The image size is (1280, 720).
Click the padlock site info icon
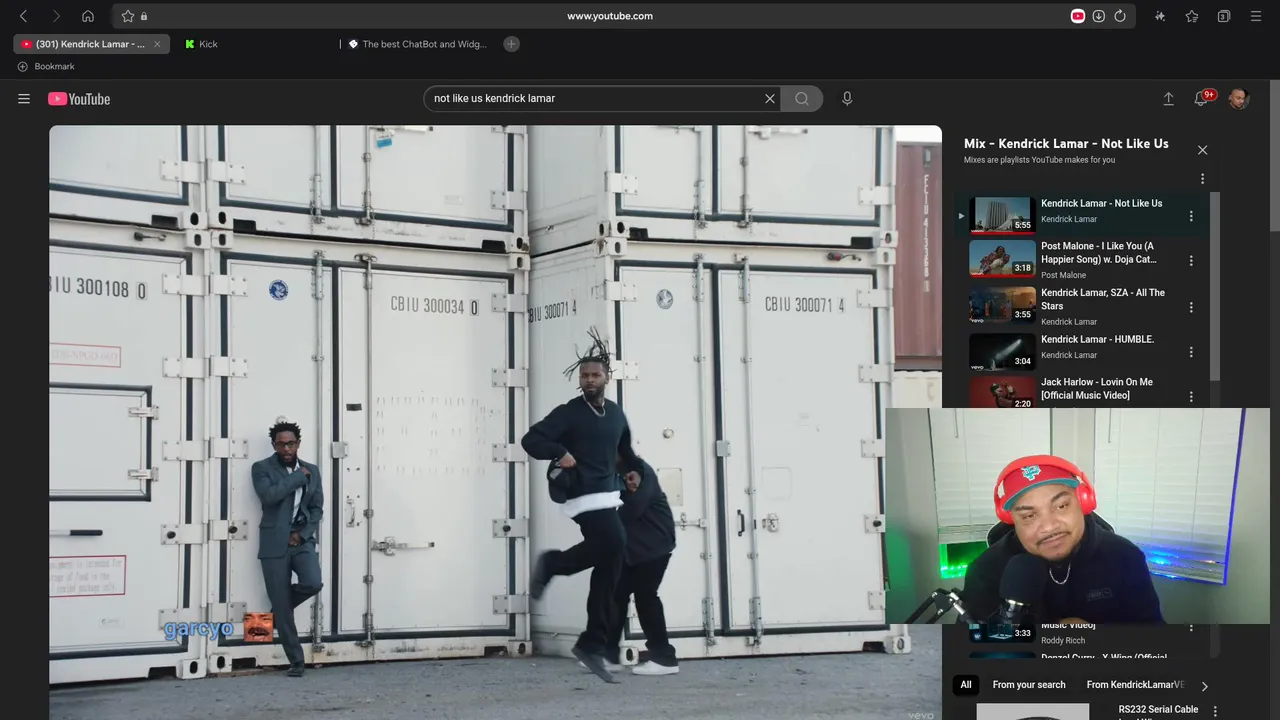[144, 16]
